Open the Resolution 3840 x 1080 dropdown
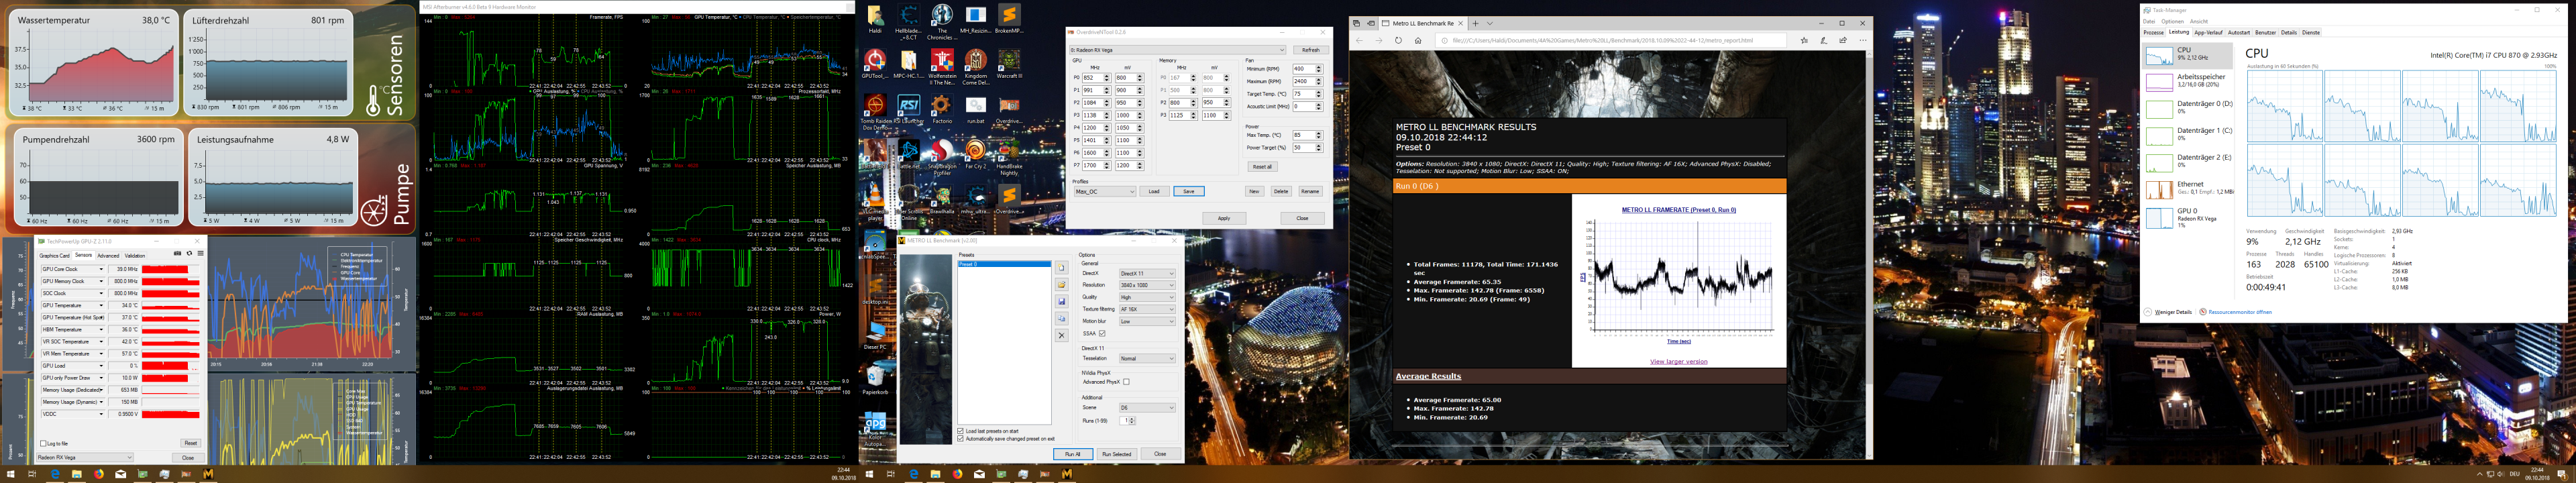2576x483 pixels. 1147,285
